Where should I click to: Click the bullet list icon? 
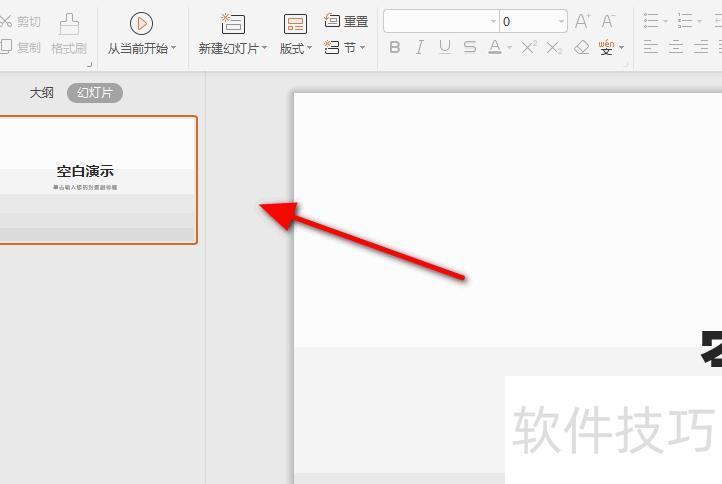coord(651,21)
